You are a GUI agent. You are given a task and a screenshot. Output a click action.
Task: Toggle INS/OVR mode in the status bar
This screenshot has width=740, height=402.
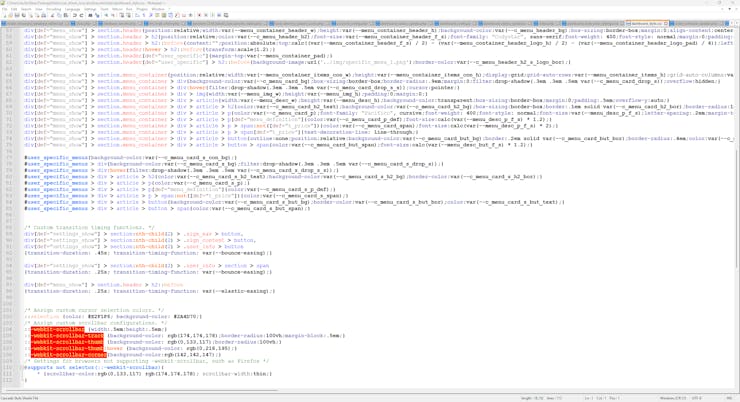[728, 398]
